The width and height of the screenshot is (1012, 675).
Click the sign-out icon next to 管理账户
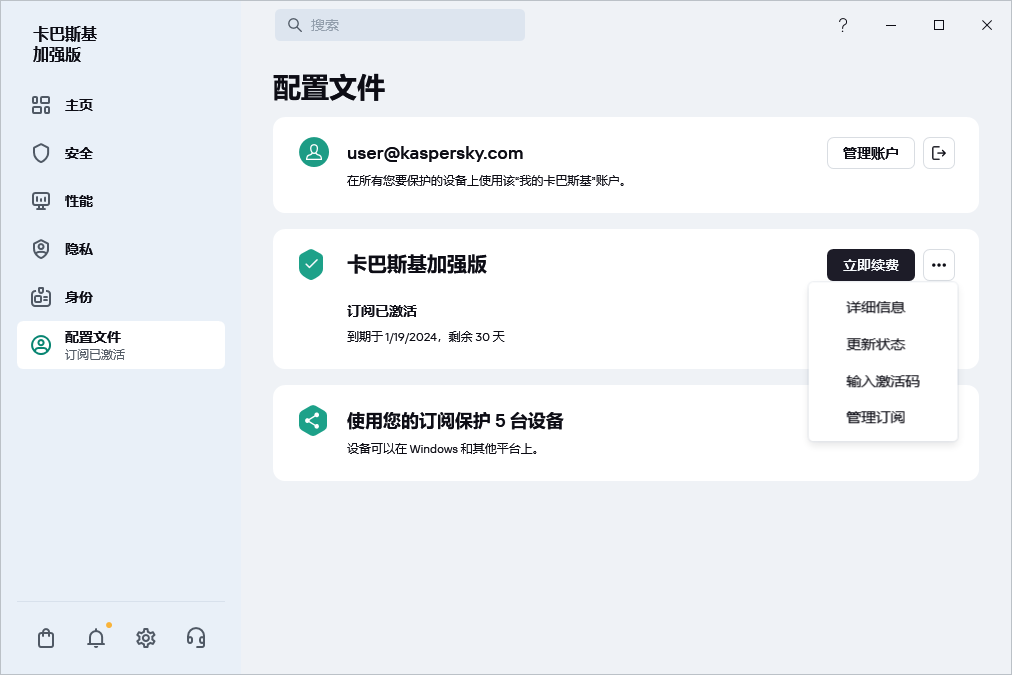point(938,153)
